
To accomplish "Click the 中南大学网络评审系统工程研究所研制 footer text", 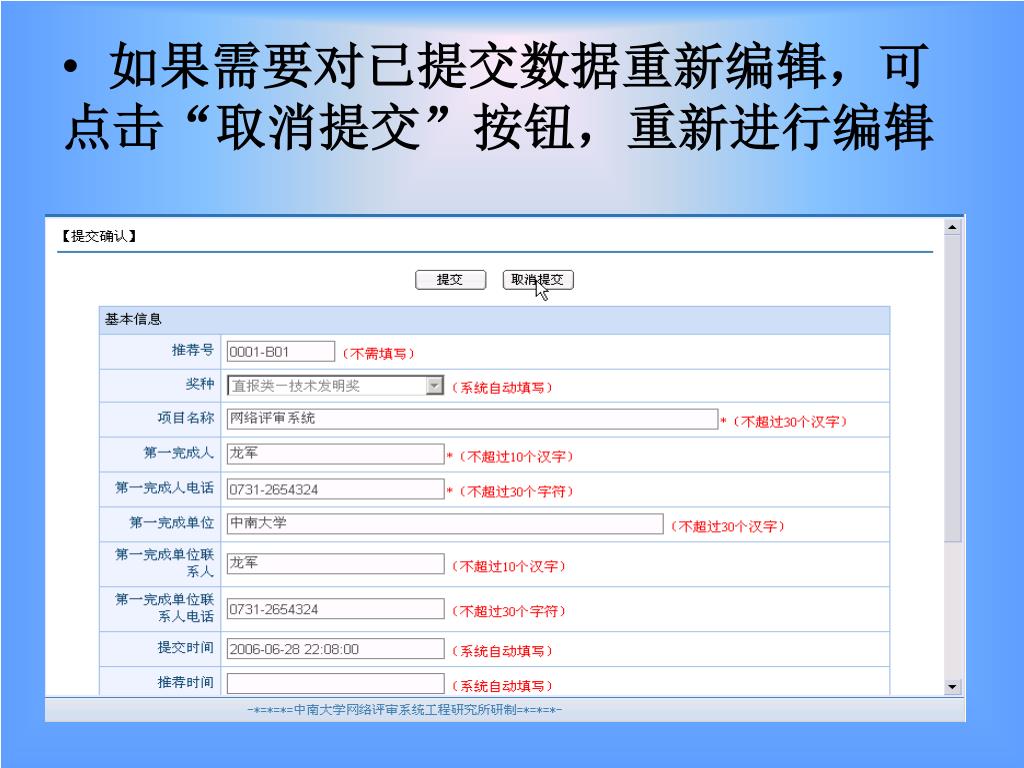I will [x=405, y=710].
